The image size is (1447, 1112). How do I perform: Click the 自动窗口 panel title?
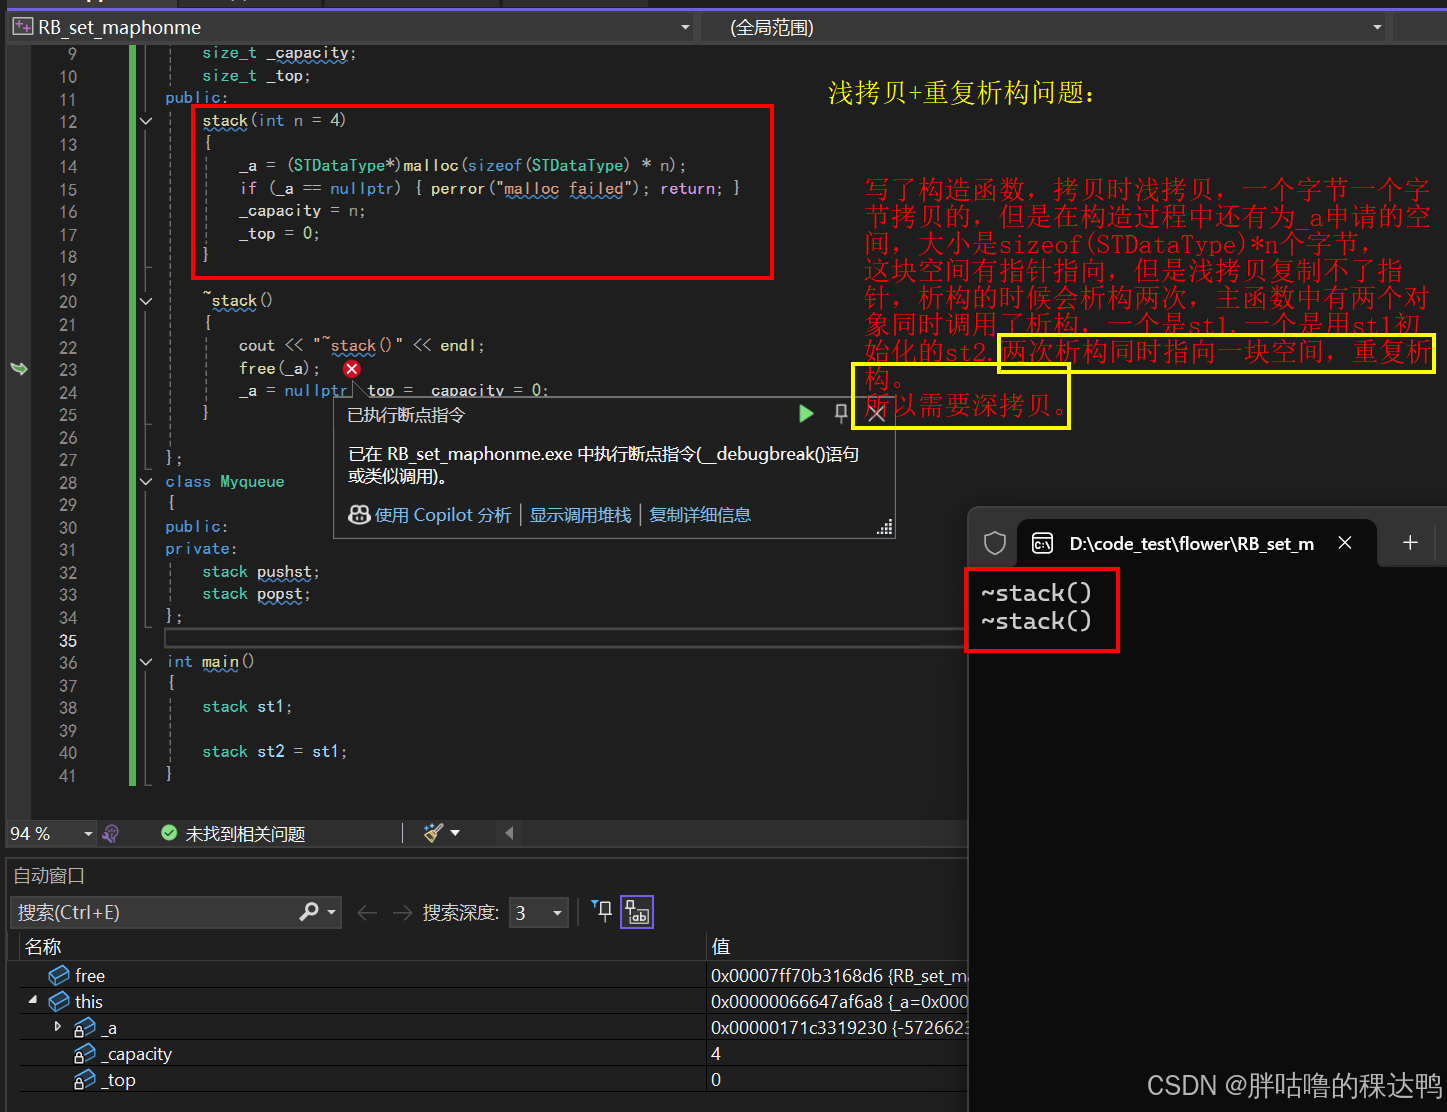coord(49,876)
